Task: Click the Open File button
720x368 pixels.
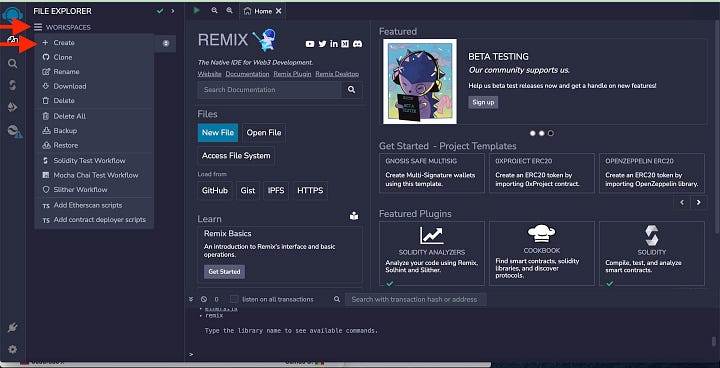Action: (x=264, y=133)
